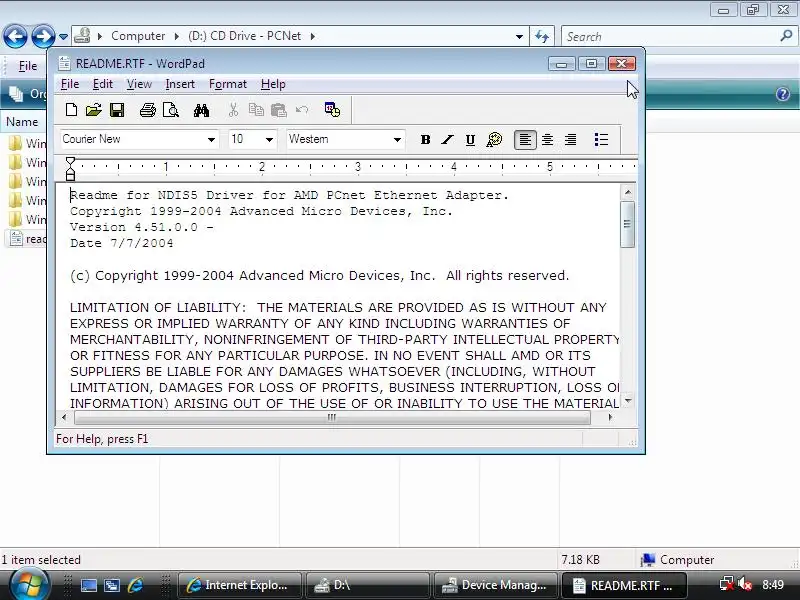800x600 pixels.
Task: Click the ruler indent marker
Action: (x=70, y=169)
